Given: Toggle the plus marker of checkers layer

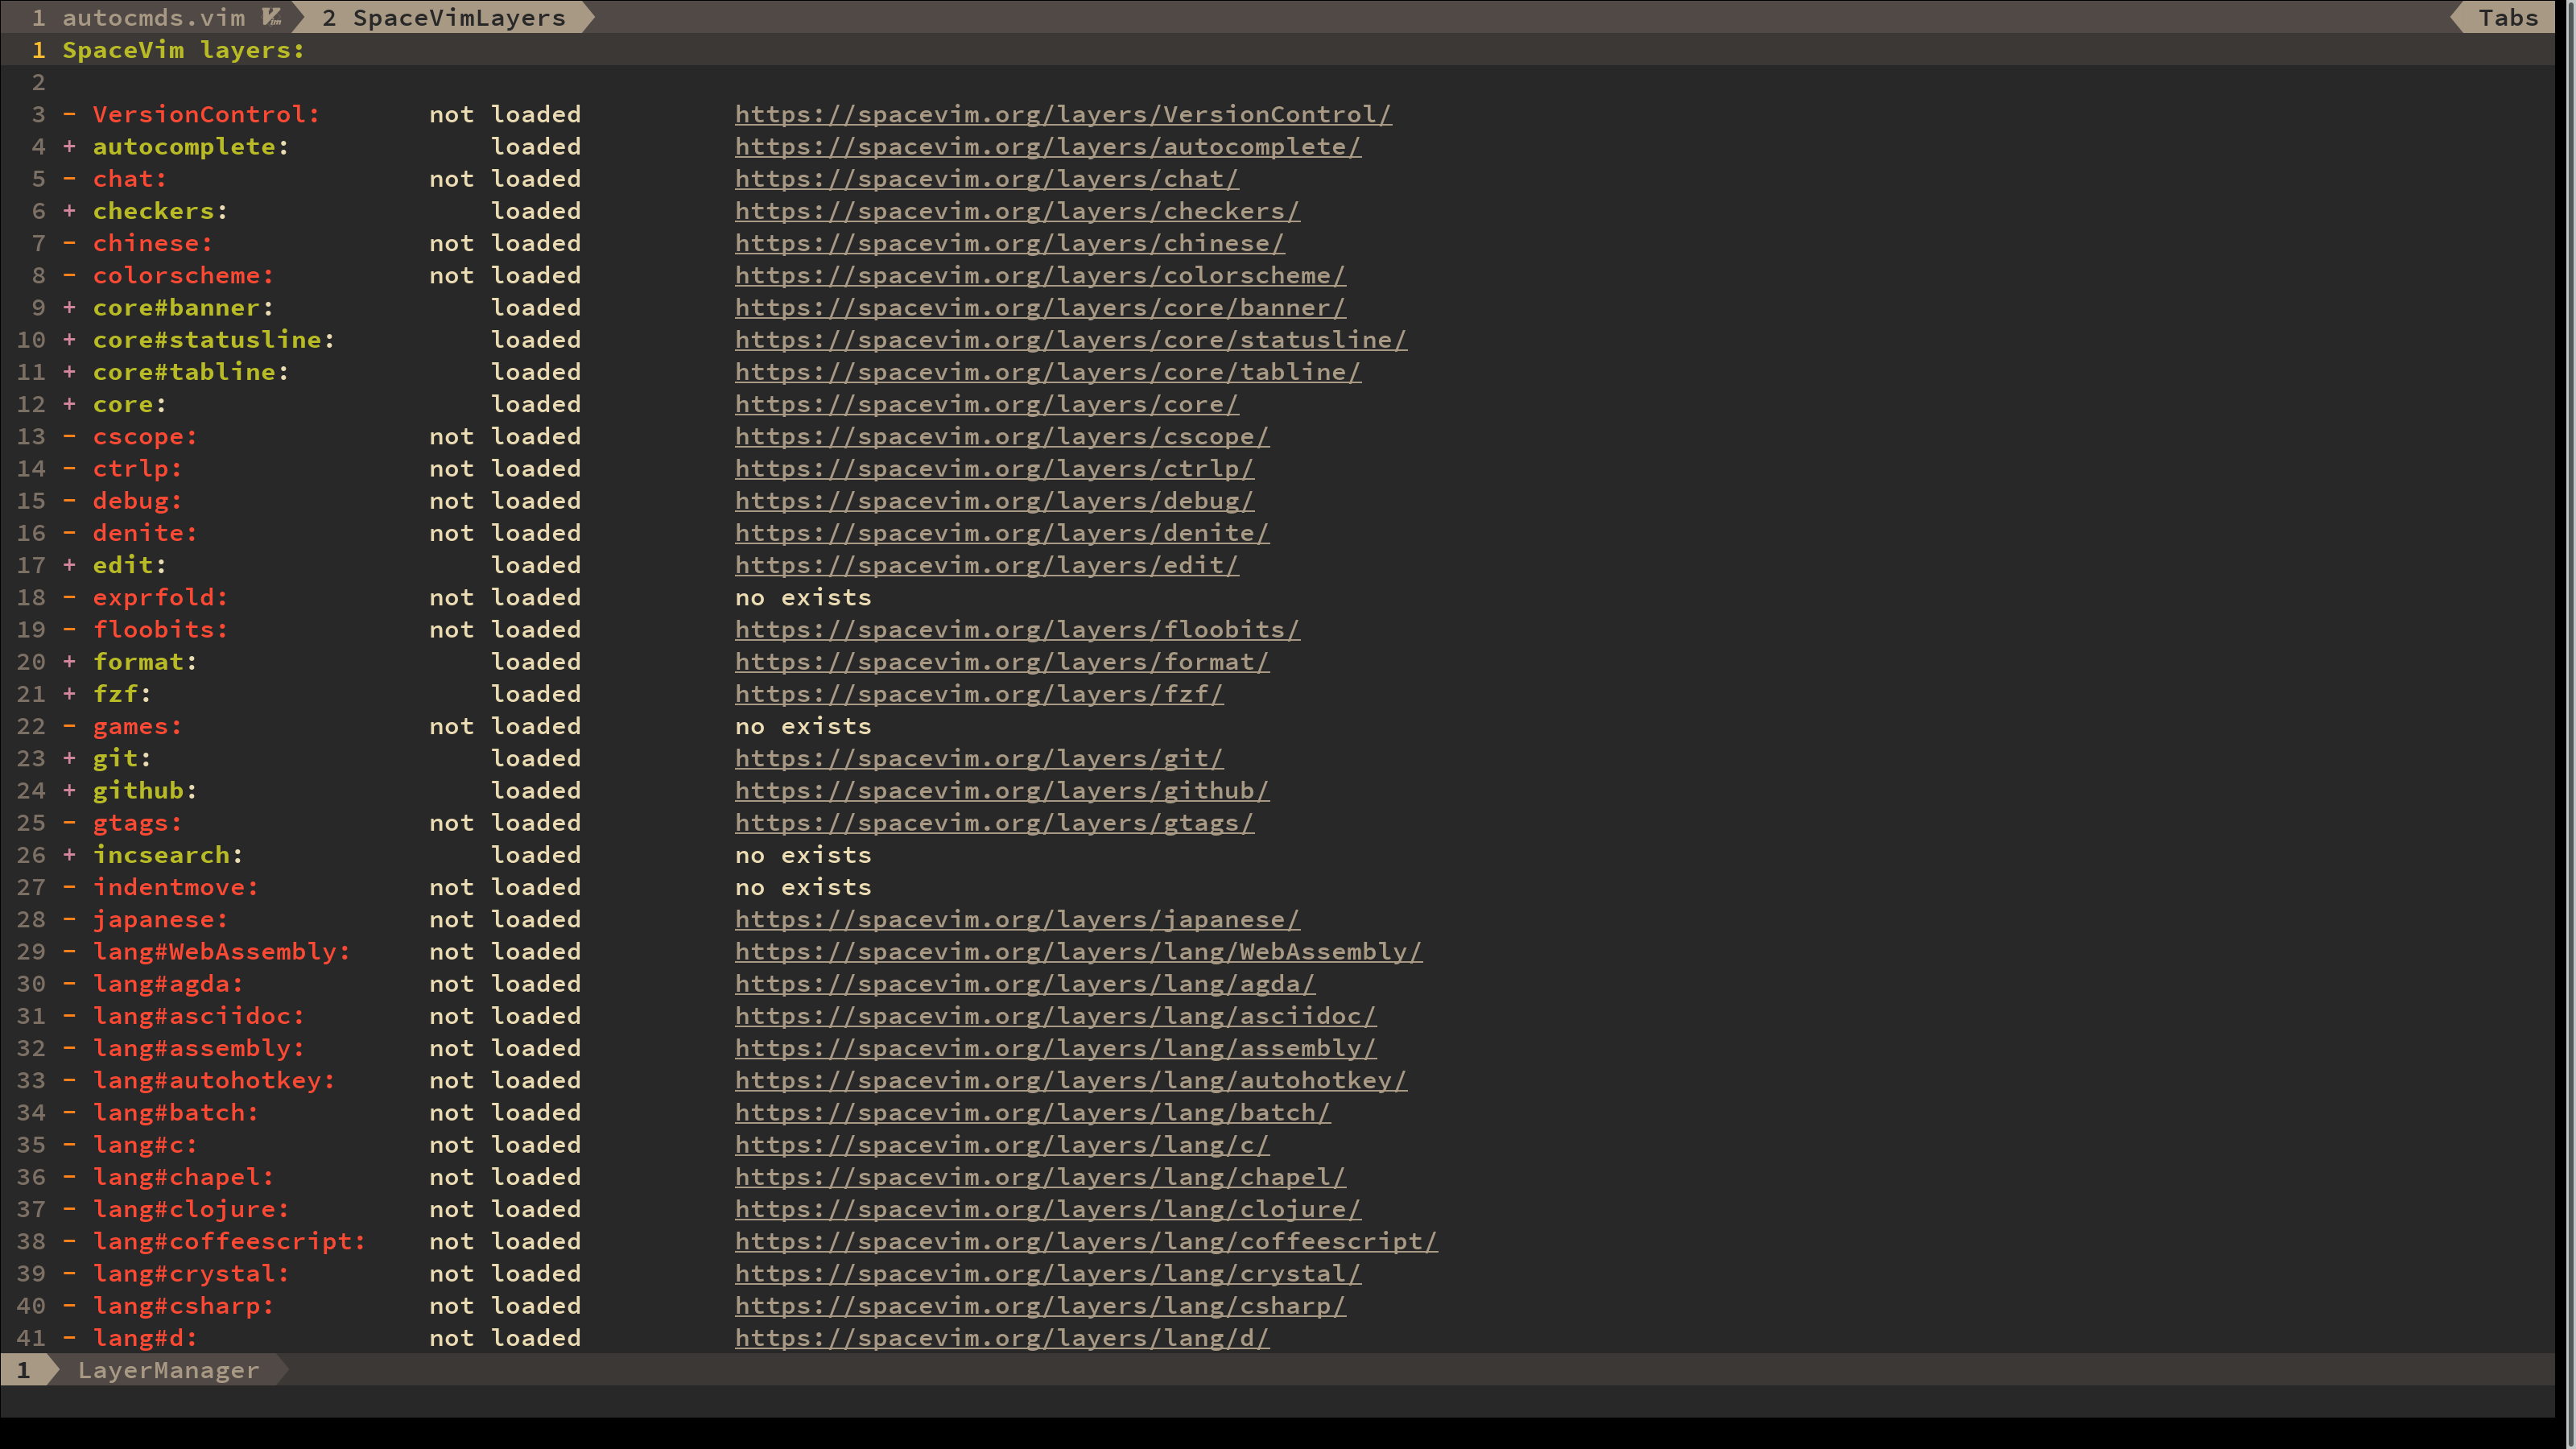Looking at the screenshot, I should pos(69,211).
